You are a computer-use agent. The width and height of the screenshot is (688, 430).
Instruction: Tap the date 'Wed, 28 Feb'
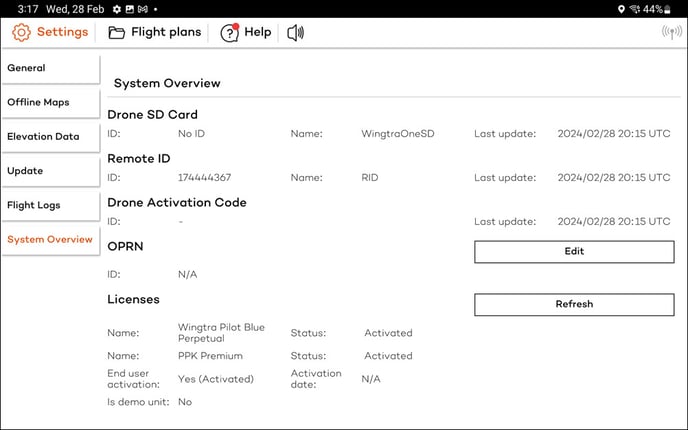[x=75, y=9]
